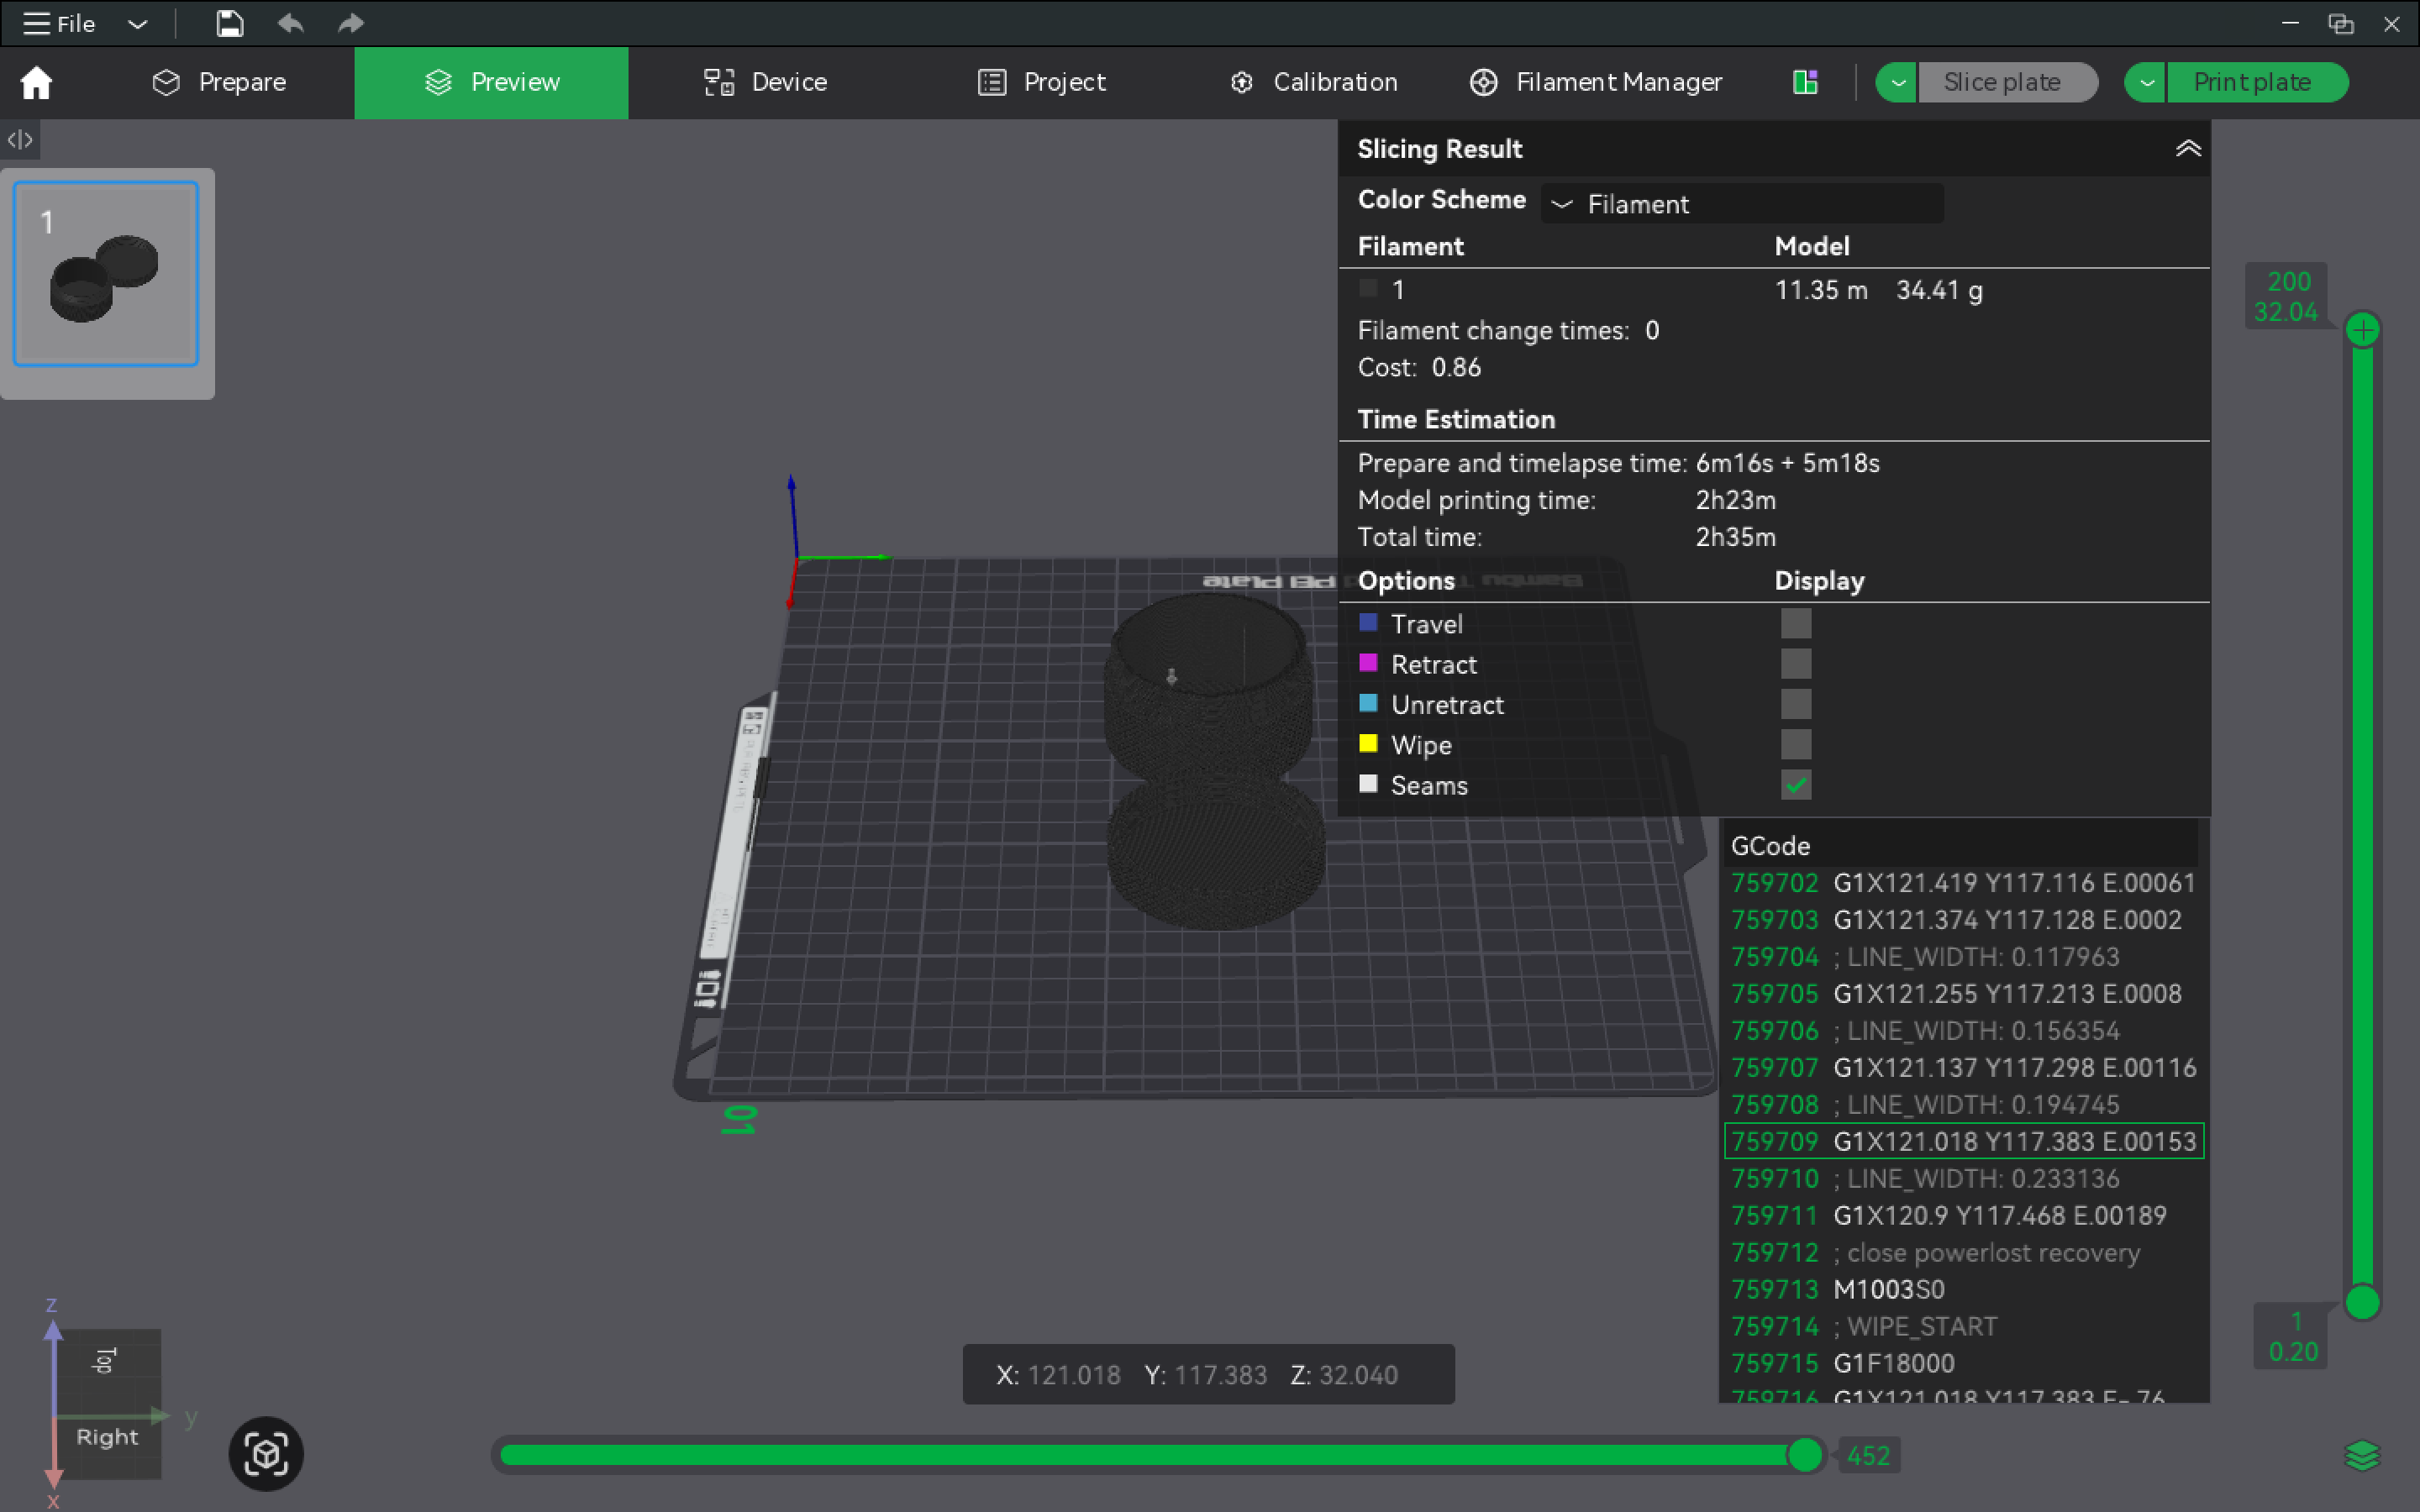The width and height of the screenshot is (2420, 1512).
Task: Switch to the Preview tab
Action: pyautogui.click(x=491, y=82)
